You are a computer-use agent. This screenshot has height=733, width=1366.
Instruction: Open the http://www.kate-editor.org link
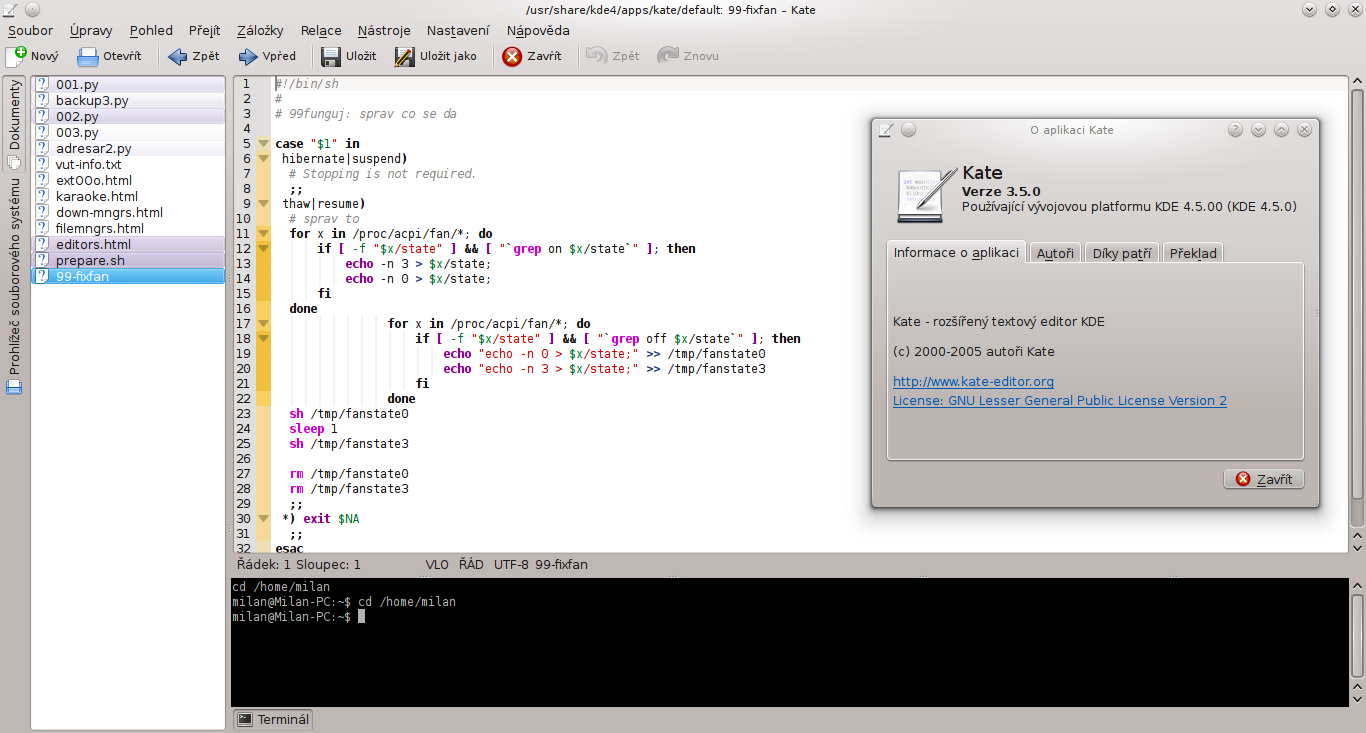973,382
